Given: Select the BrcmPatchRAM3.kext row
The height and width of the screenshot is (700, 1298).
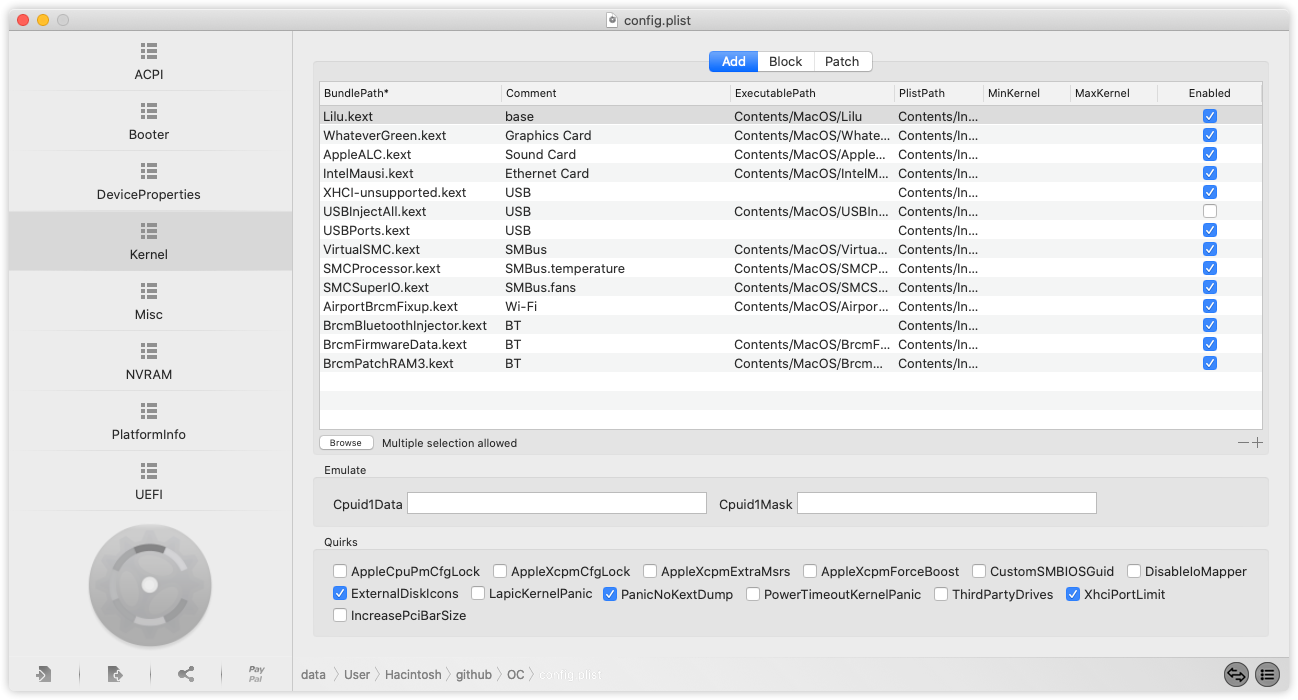Looking at the screenshot, I should (790, 363).
